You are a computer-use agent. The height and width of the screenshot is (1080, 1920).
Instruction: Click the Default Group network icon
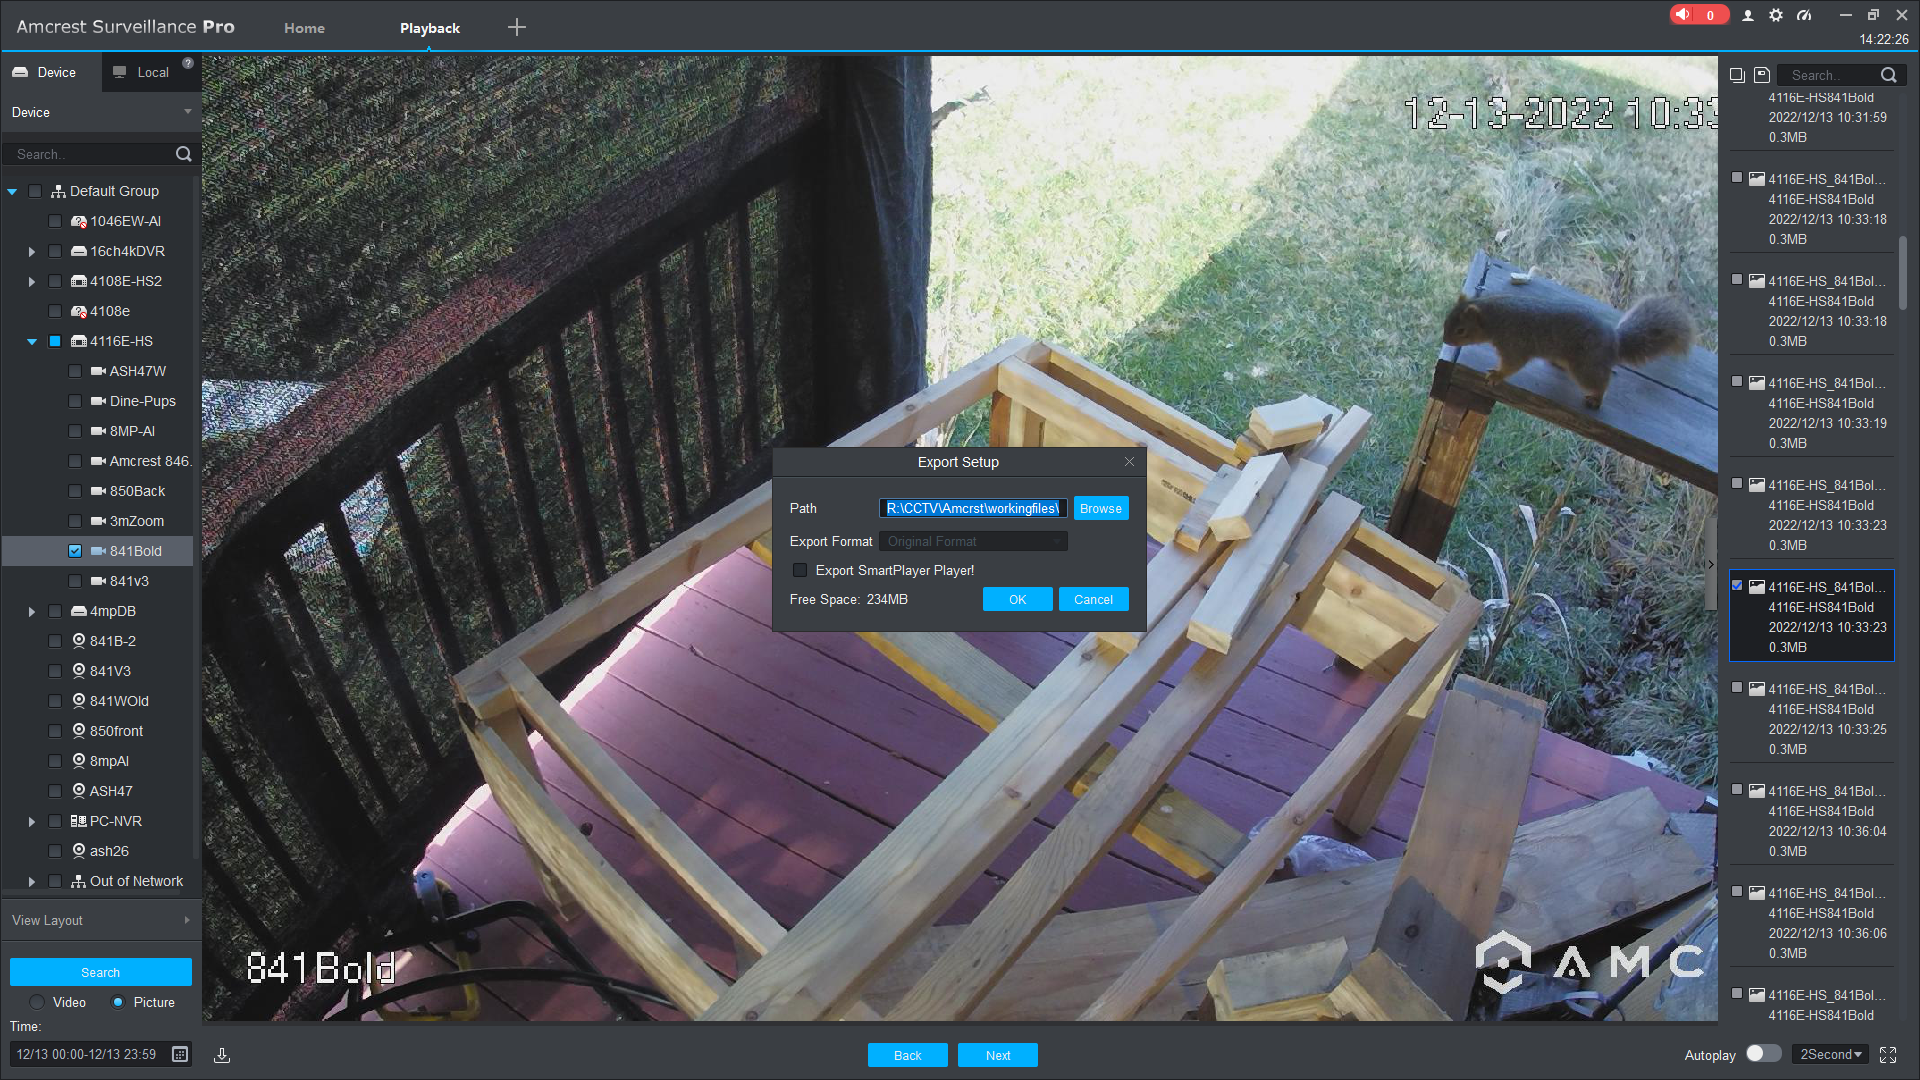[x=59, y=191]
